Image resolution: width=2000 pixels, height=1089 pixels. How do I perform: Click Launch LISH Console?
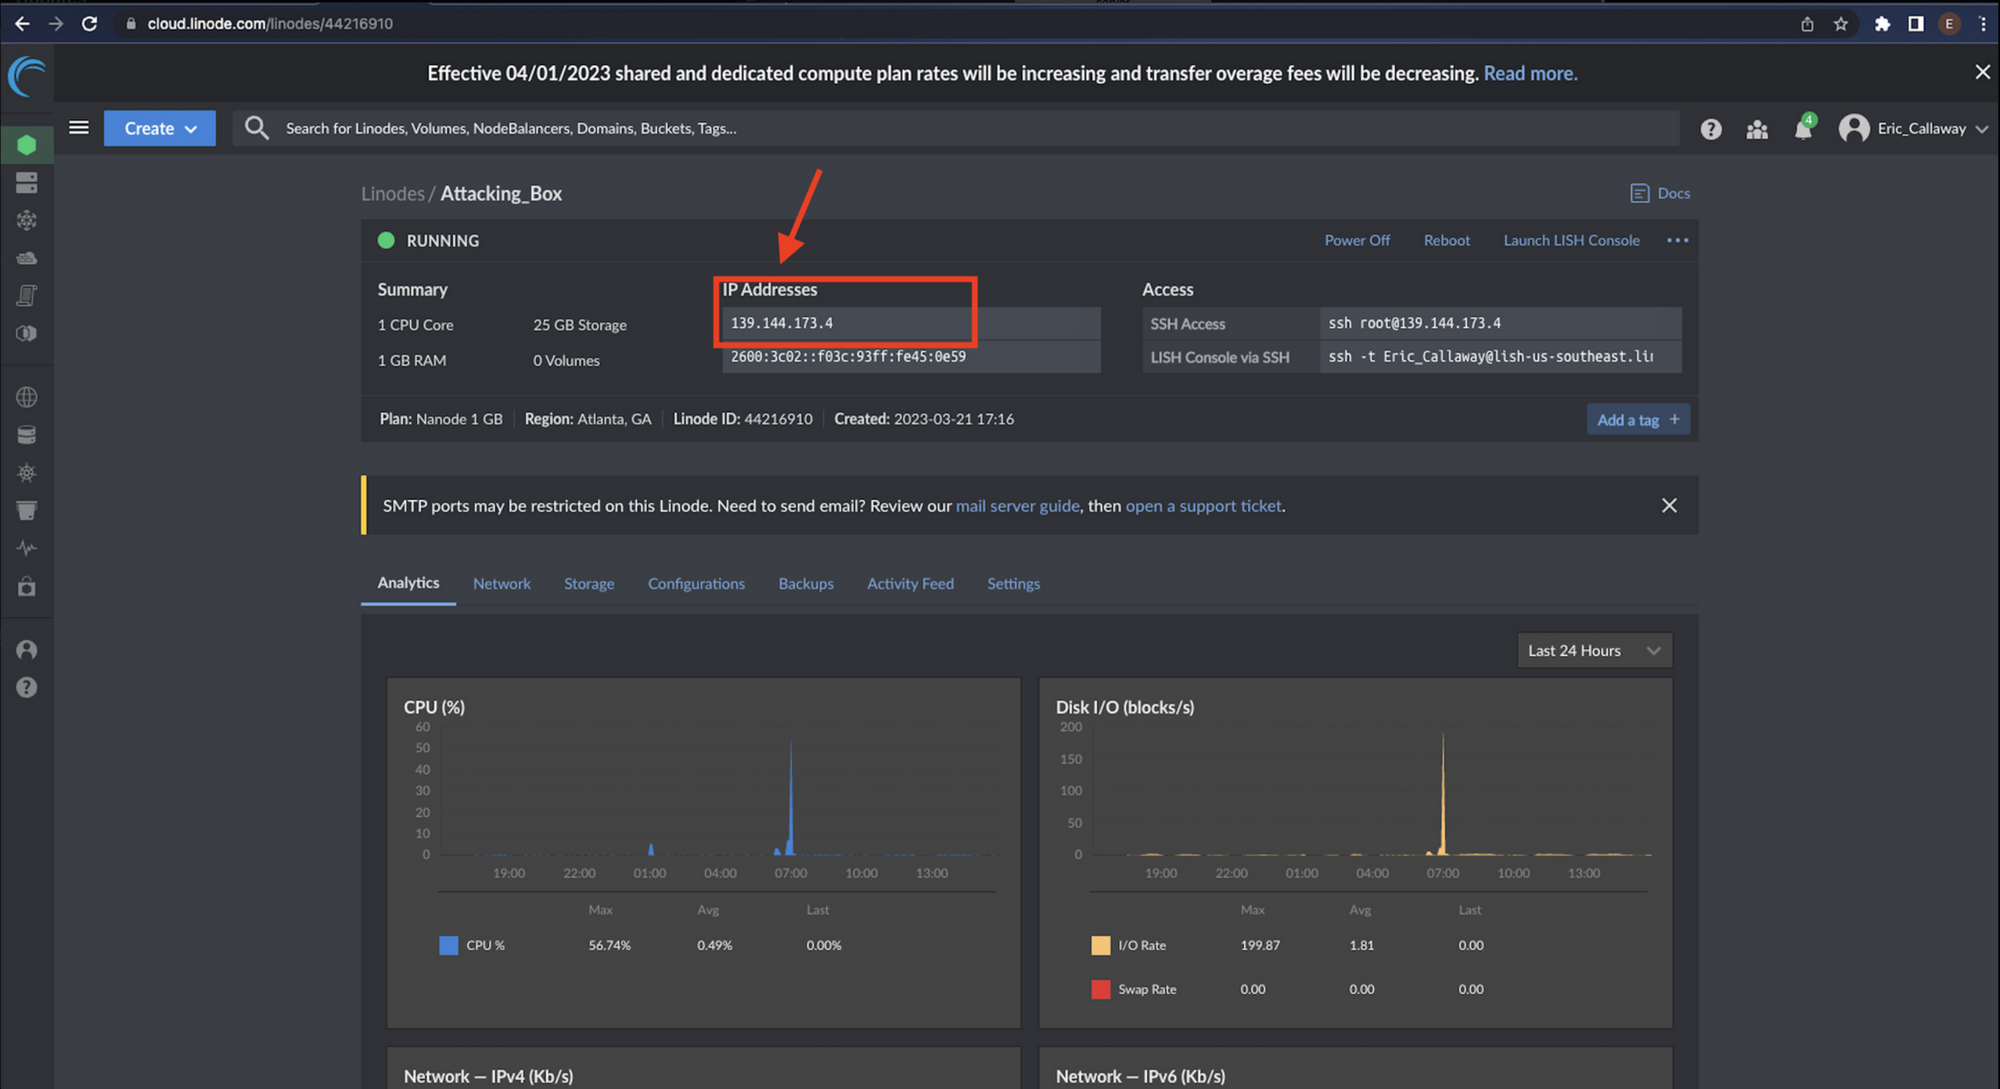coord(1571,240)
